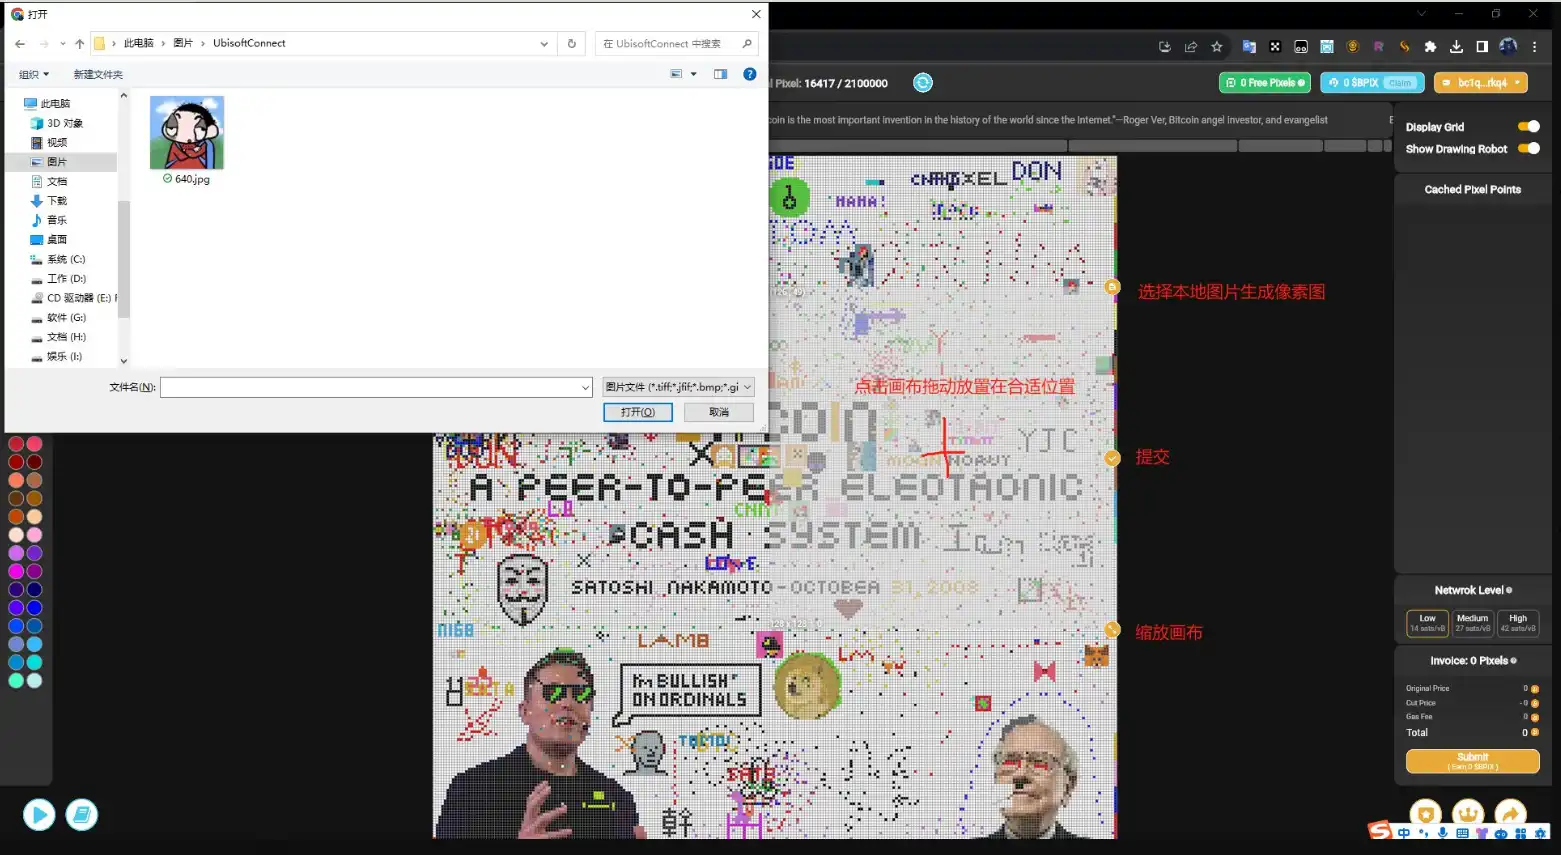Viewport: 1561px width, 855px height.
Task: Disable the Show Drawing Robot switch
Action: [x=1528, y=149]
